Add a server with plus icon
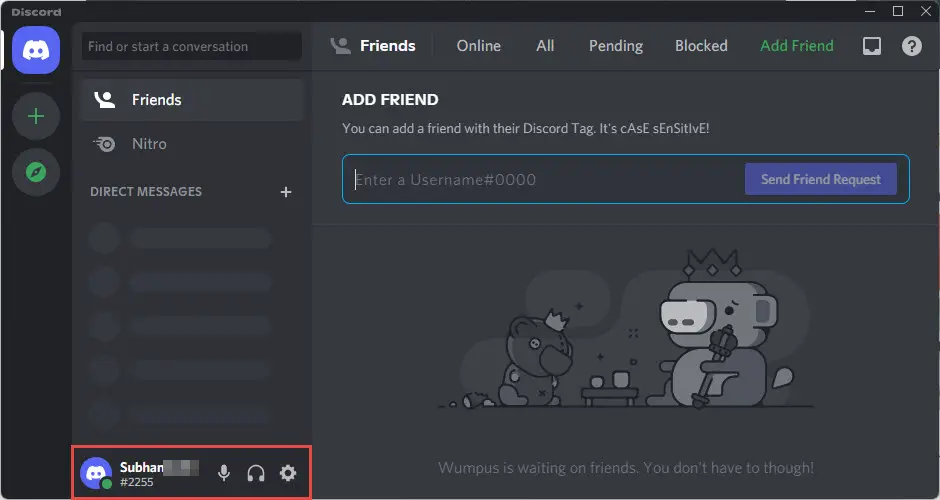The width and height of the screenshot is (940, 500). click(36, 116)
